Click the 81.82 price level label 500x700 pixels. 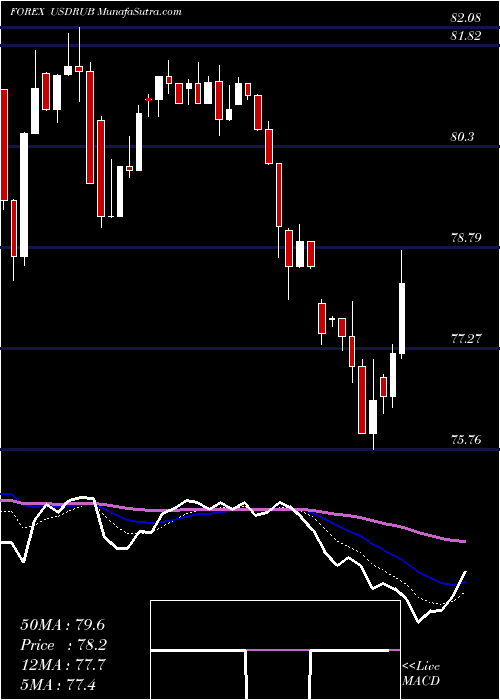[x=466, y=36]
